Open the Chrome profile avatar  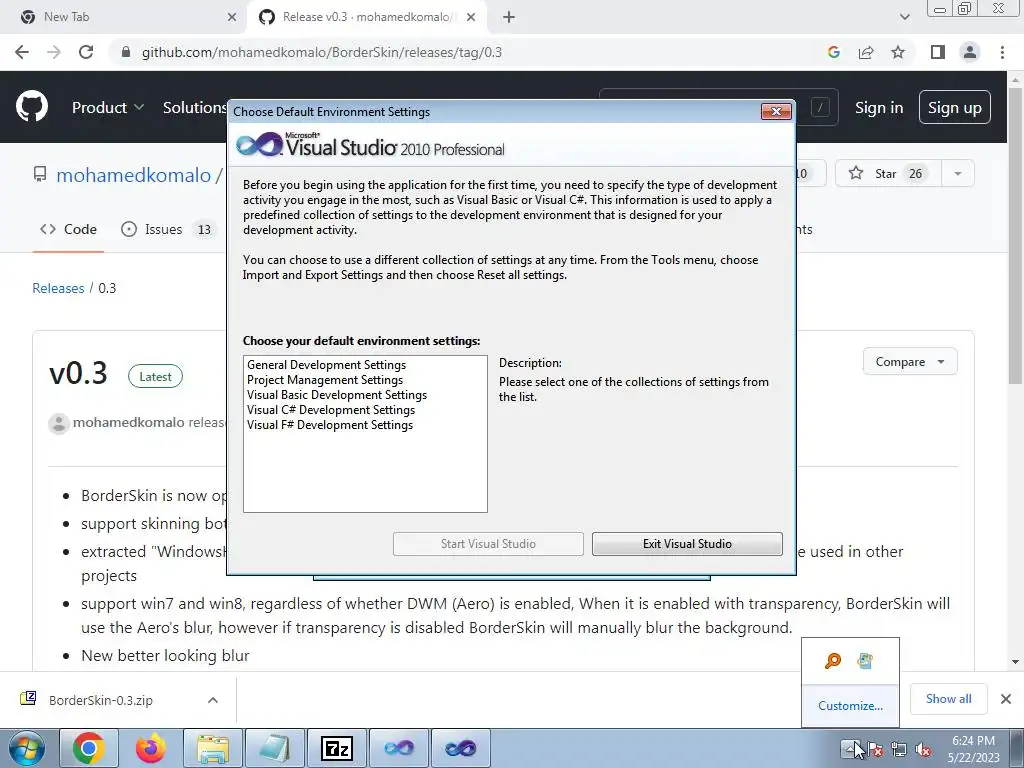[970, 52]
